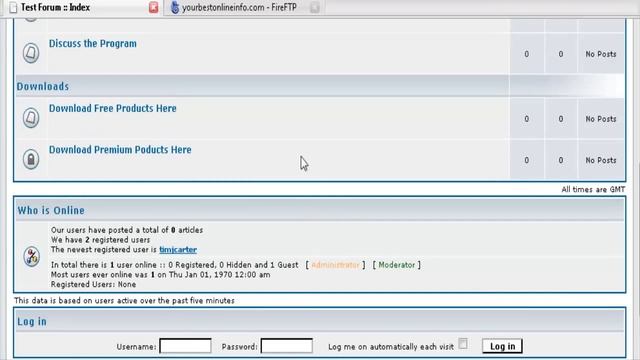640x360 pixels.
Task: Open Download Free Products Here forum
Action: [113, 109]
